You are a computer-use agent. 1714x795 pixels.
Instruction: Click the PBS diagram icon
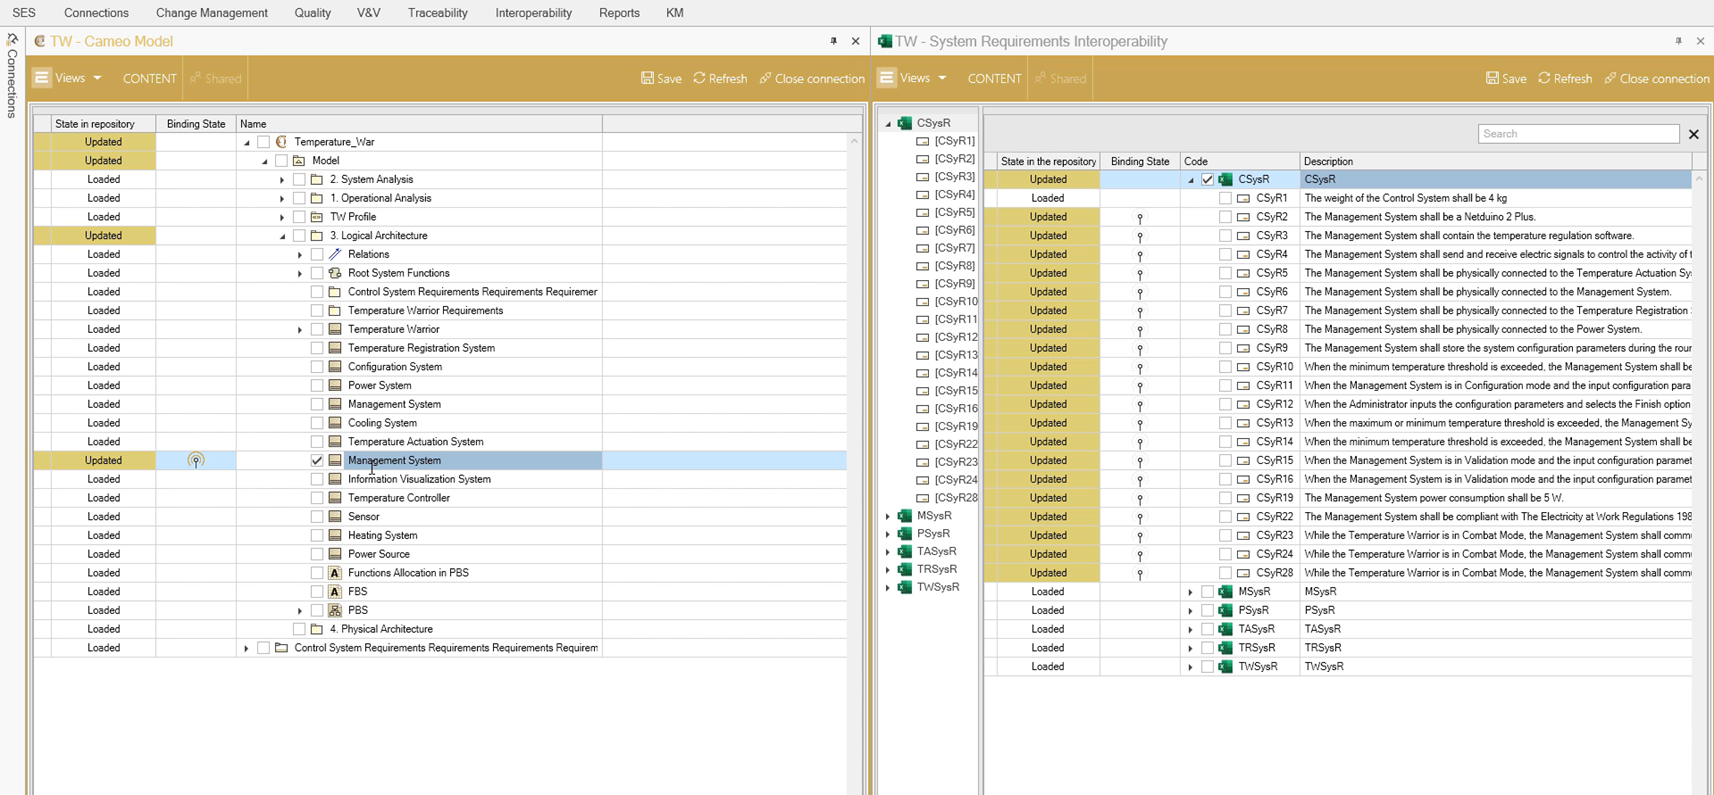[335, 610]
